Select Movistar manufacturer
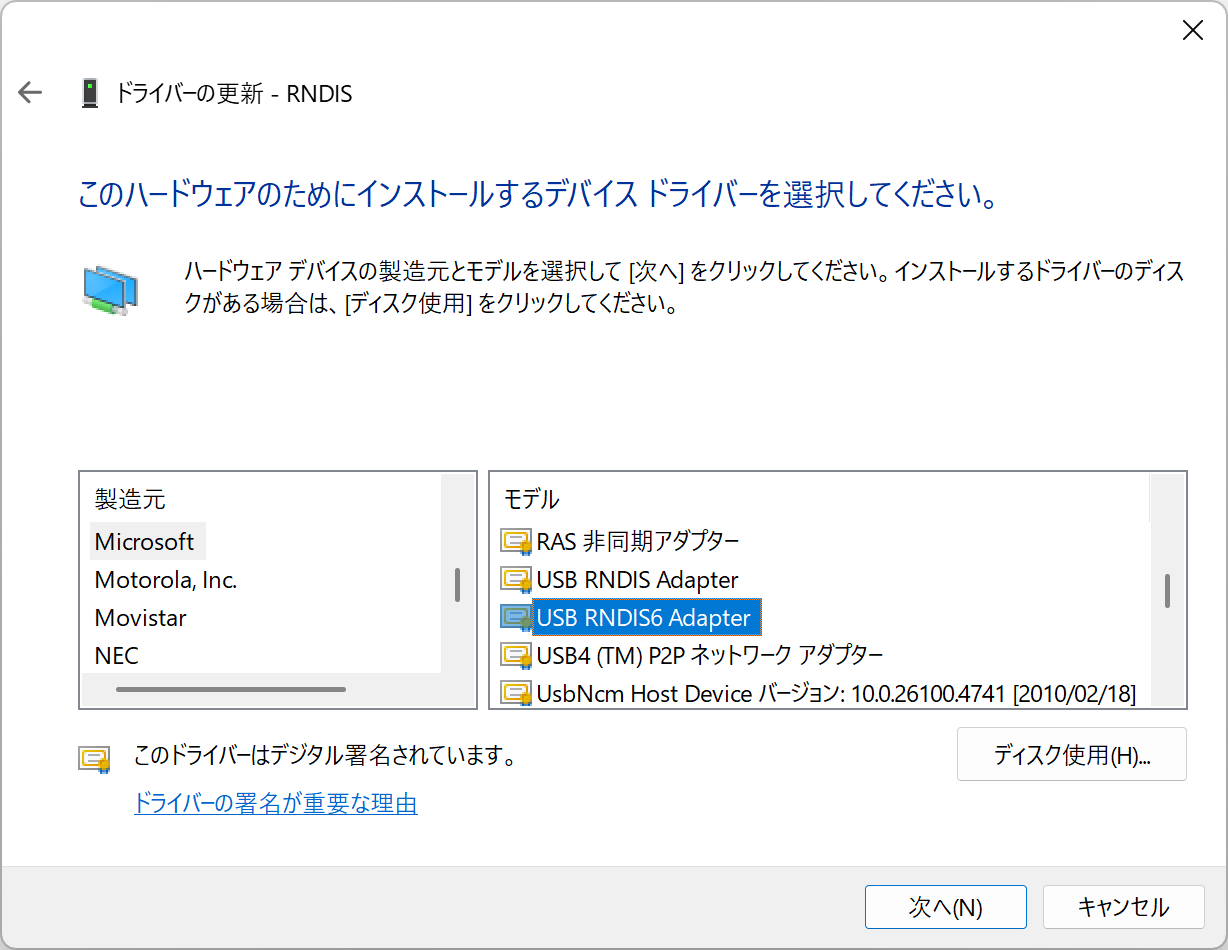The image size is (1228, 950). [x=141, y=618]
